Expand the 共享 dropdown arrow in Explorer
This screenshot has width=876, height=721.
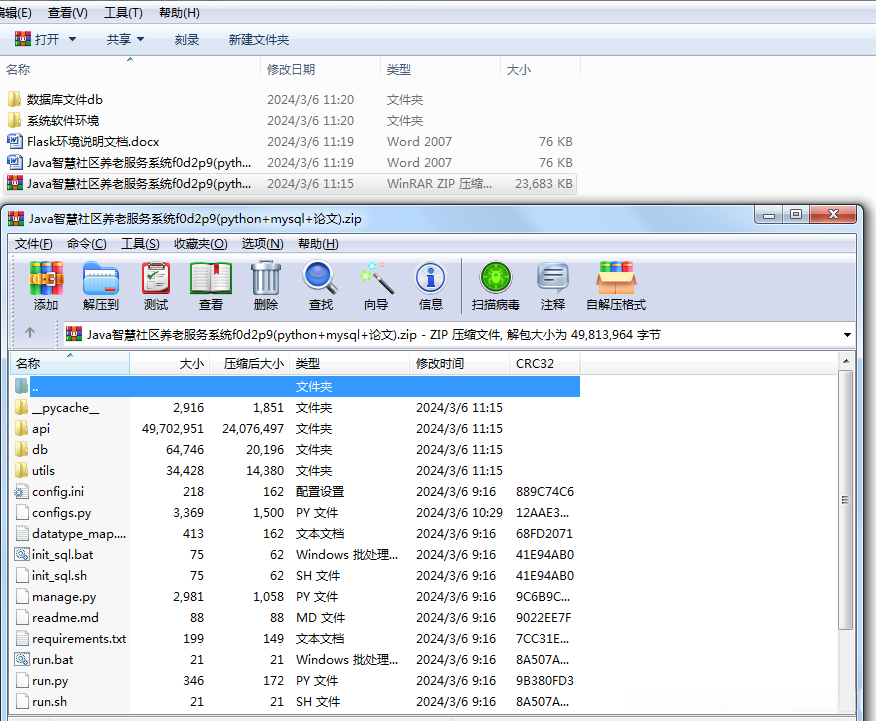140,39
